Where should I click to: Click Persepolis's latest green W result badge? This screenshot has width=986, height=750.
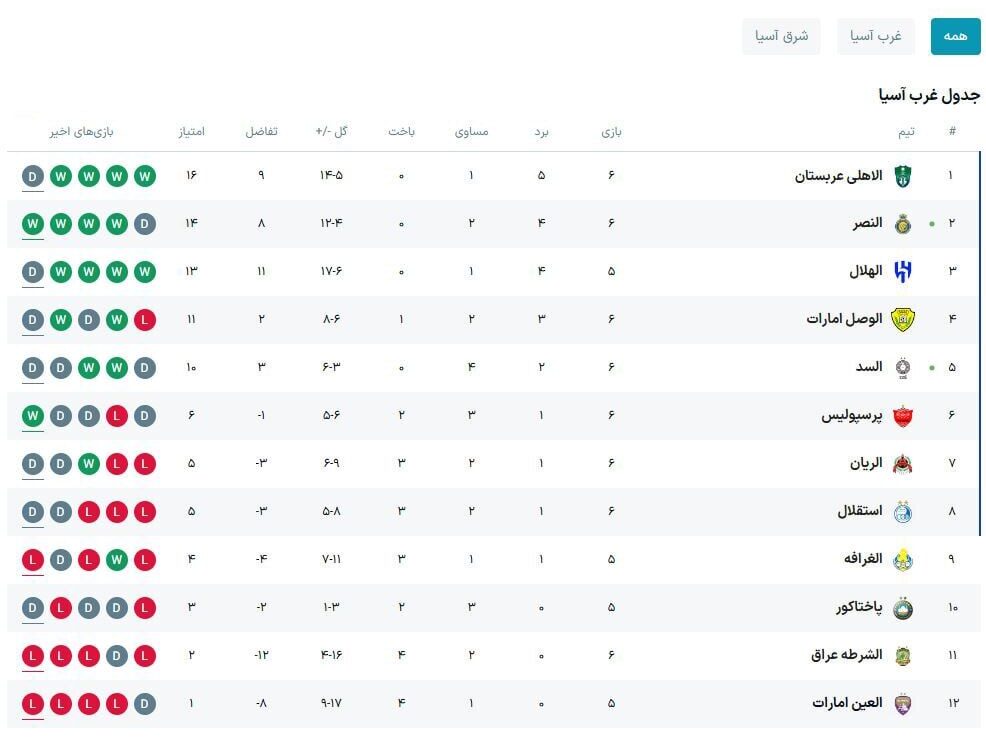coord(33,416)
